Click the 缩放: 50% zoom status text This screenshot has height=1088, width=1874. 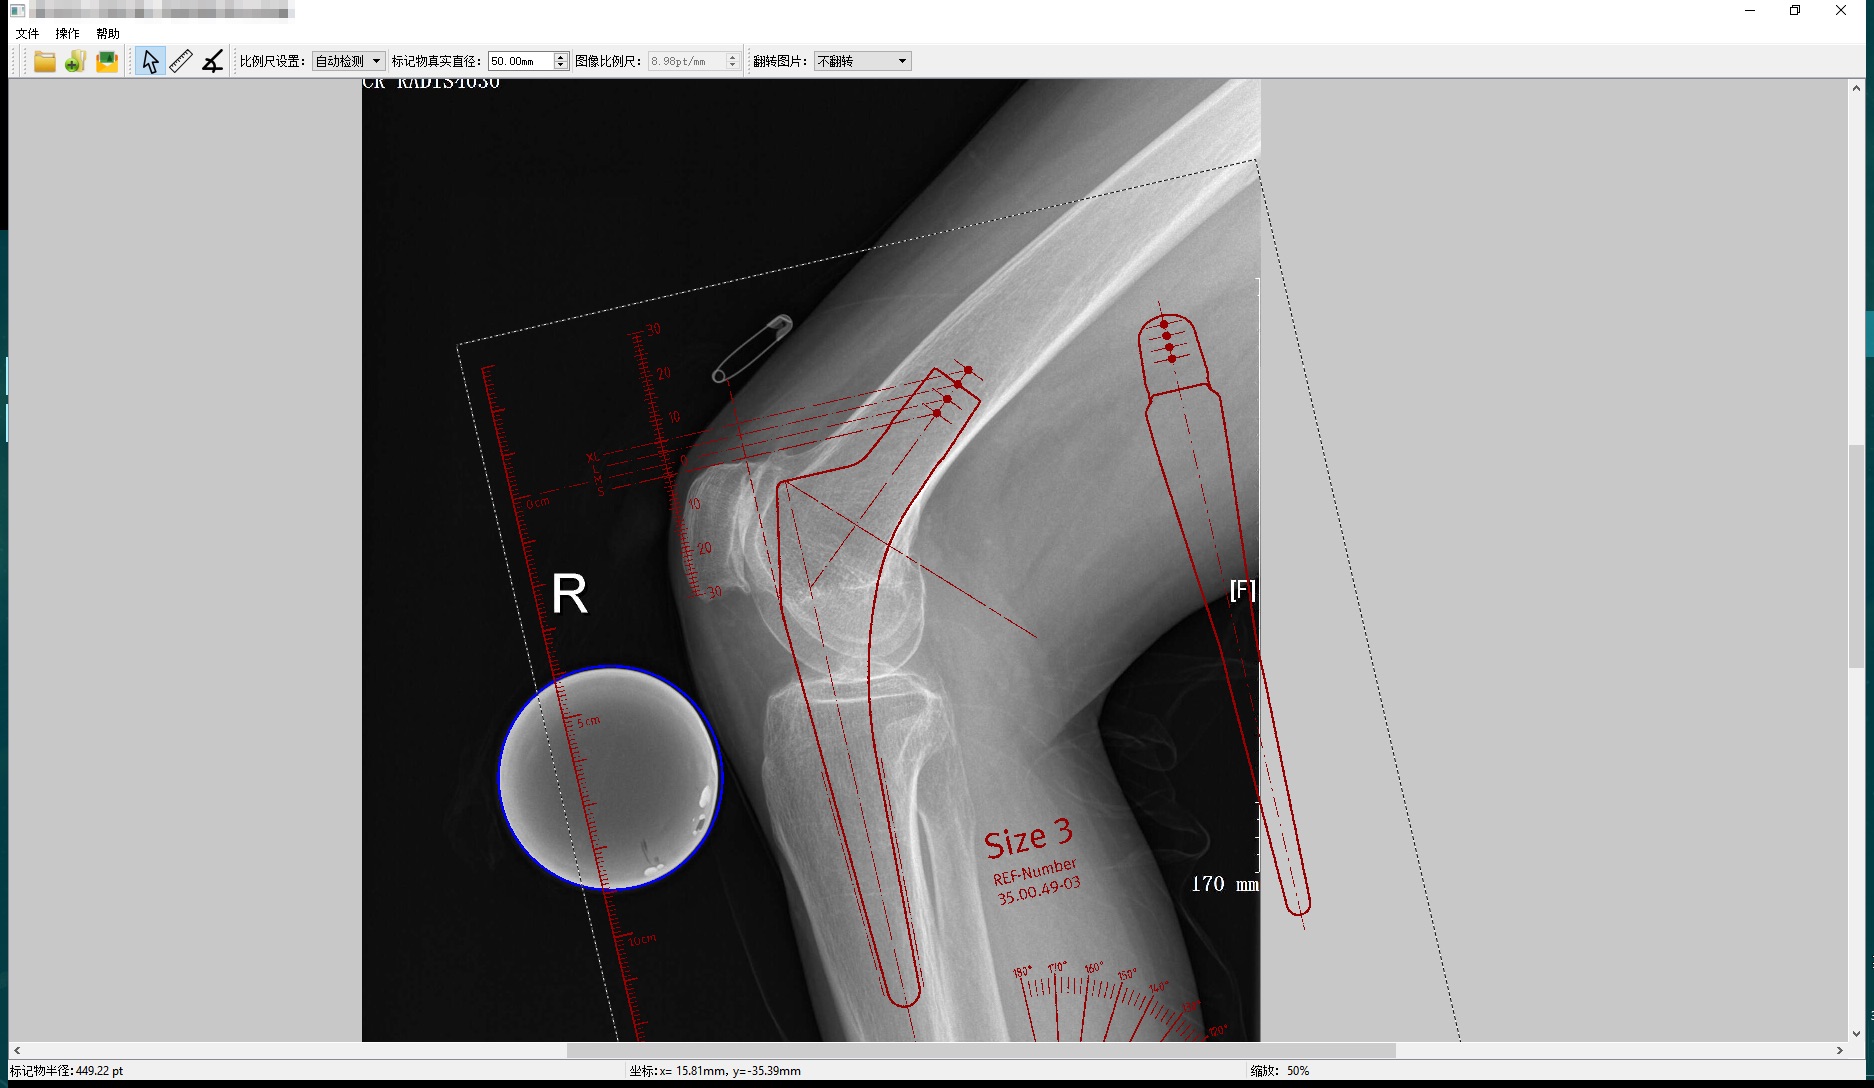(1280, 1070)
